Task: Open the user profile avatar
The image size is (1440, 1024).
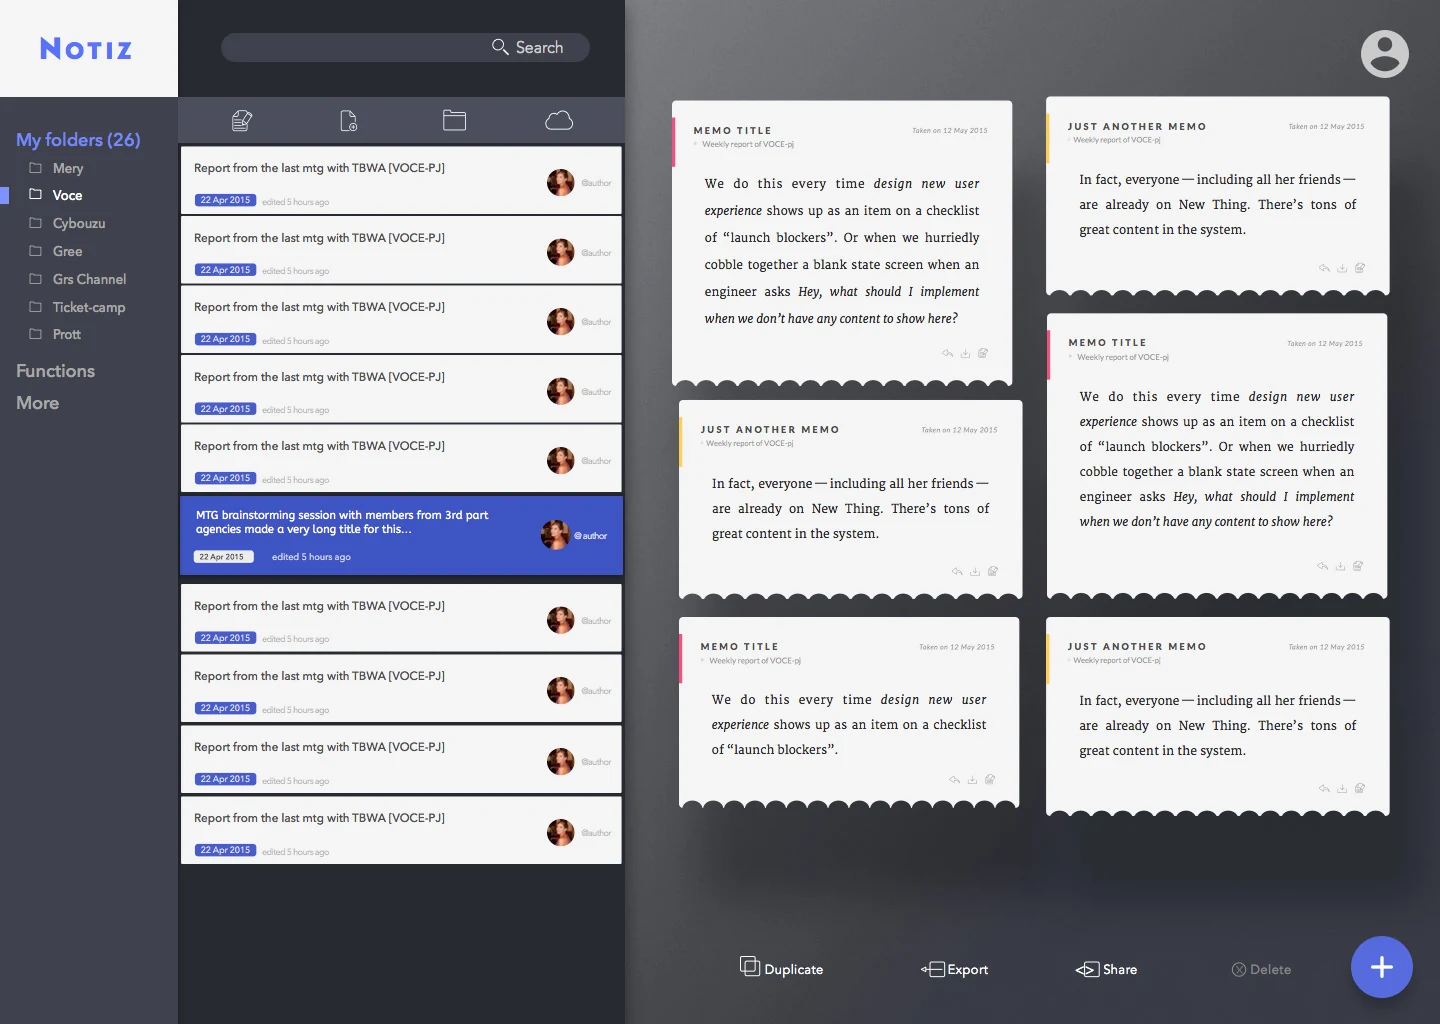Action: point(1385,54)
